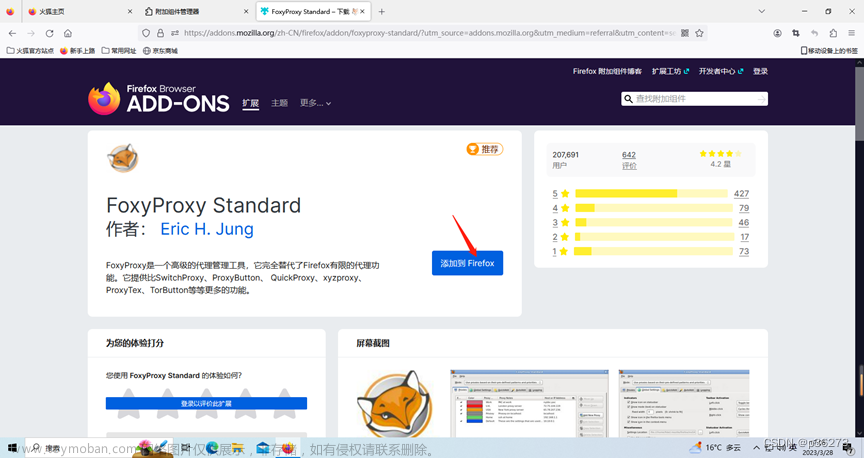Screen dimensions: 864x458
Task: Open the 扩展 (Extensions) nav tab
Action: pyautogui.click(x=251, y=103)
